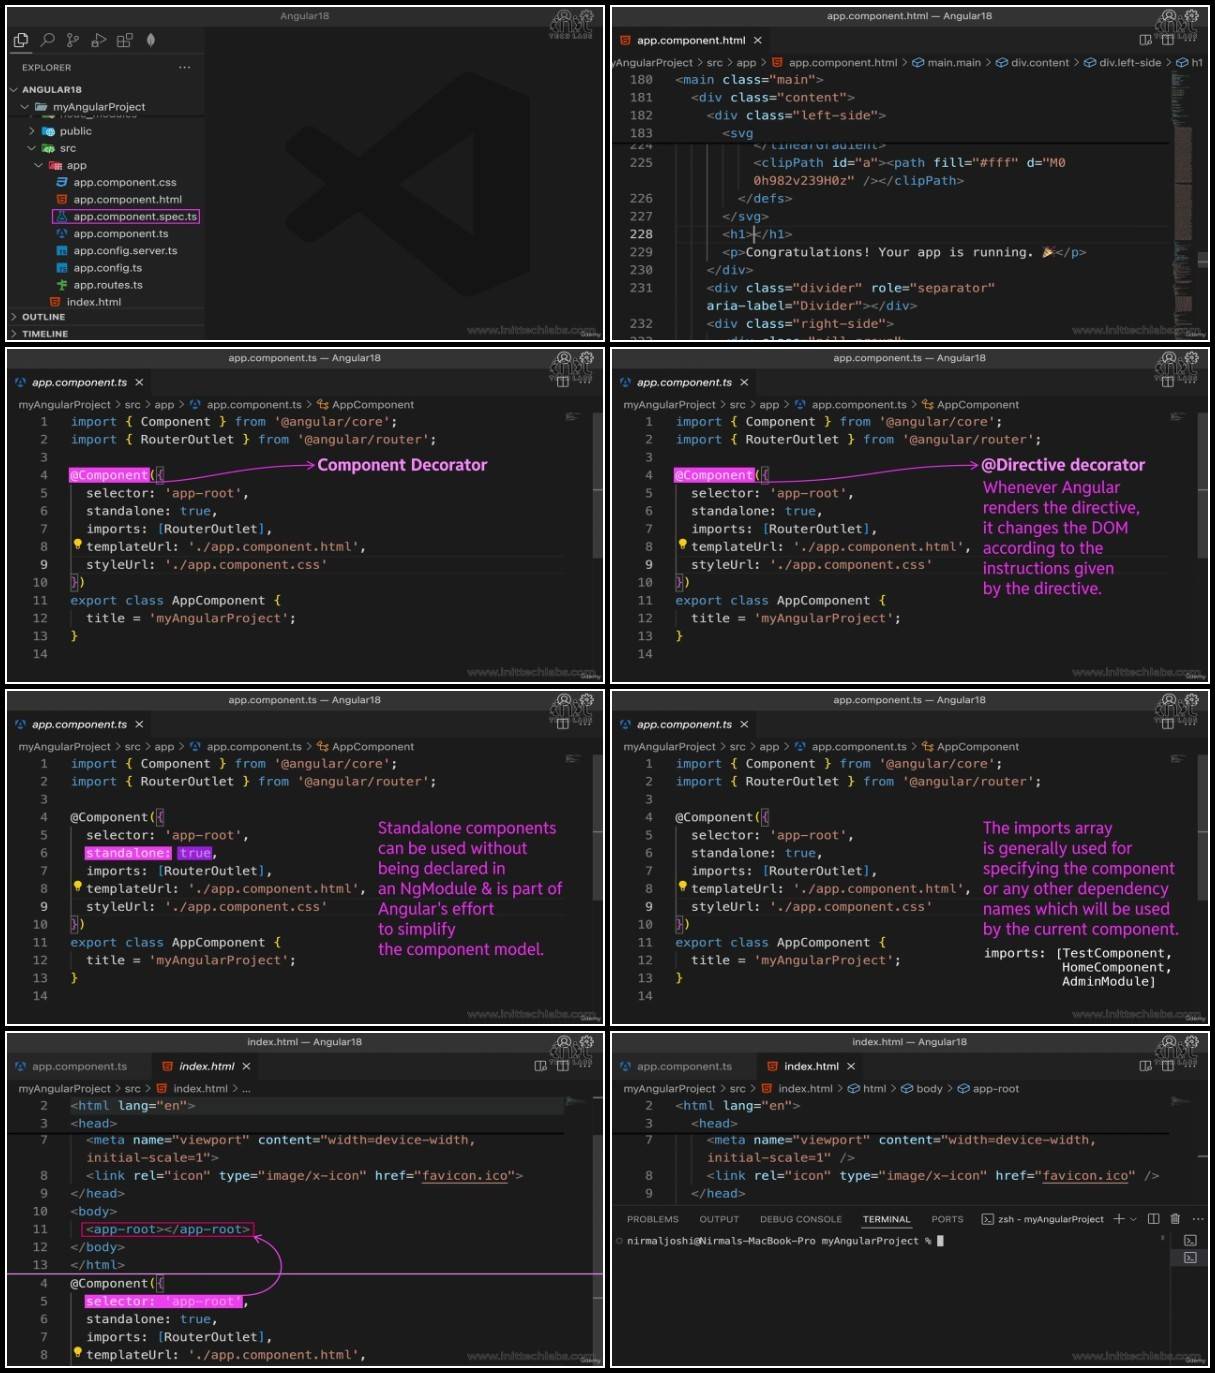1215x1373 pixels.
Task: Close index.html tab in the bottom-left pane
Action: (x=246, y=1066)
